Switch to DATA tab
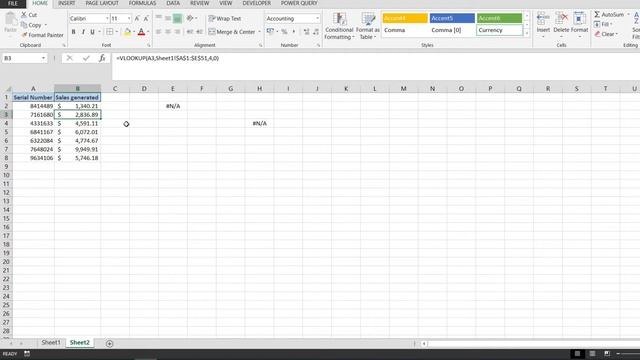Image resolution: width=640 pixels, height=360 pixels. coord(173,3)
